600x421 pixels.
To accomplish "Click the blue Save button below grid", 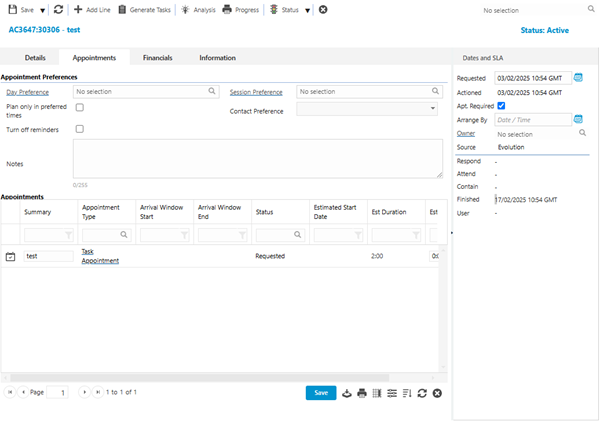I will [320, 393].
